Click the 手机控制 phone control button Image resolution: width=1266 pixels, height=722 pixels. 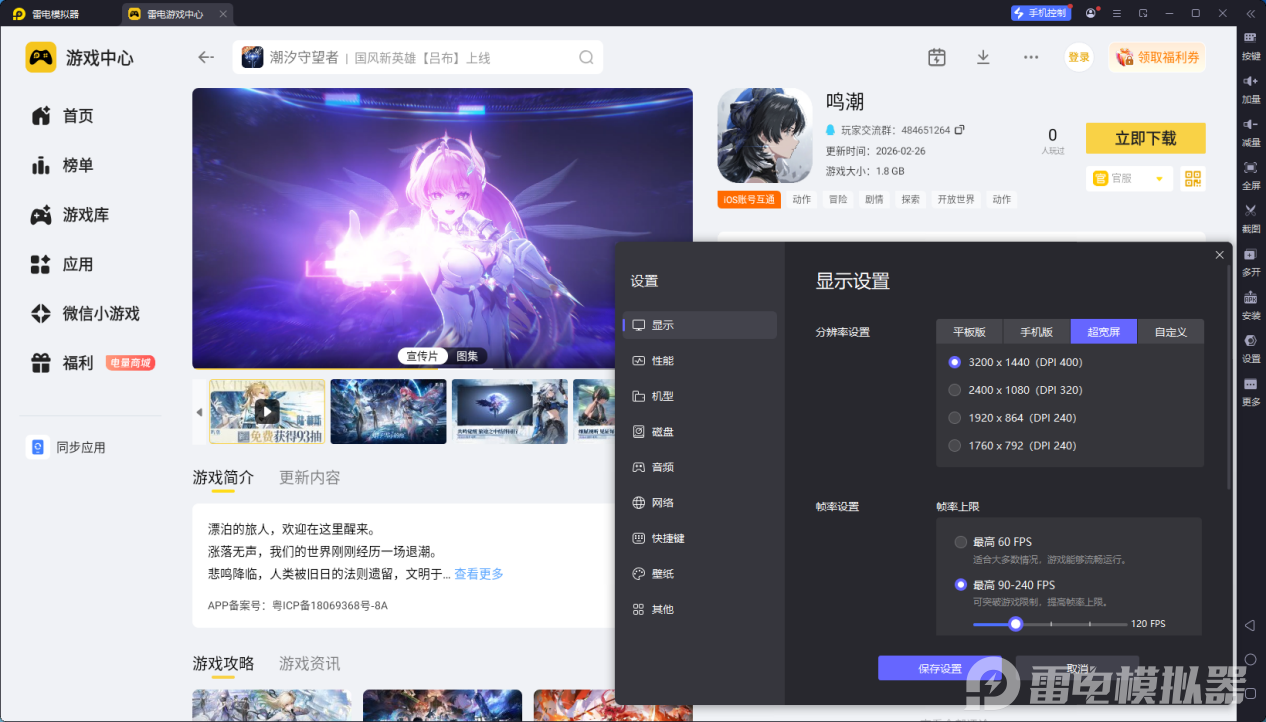[1041, 13]
